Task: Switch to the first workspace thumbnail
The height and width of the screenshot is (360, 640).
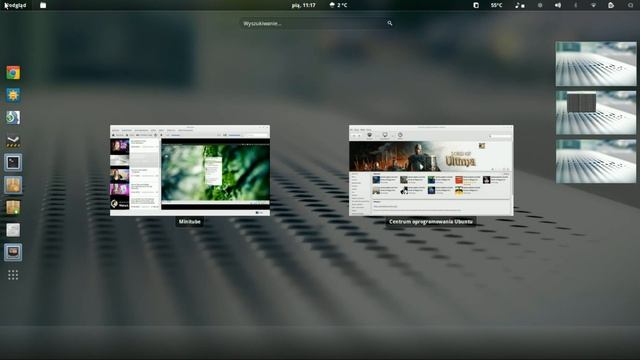Action: tap(596, 64)
